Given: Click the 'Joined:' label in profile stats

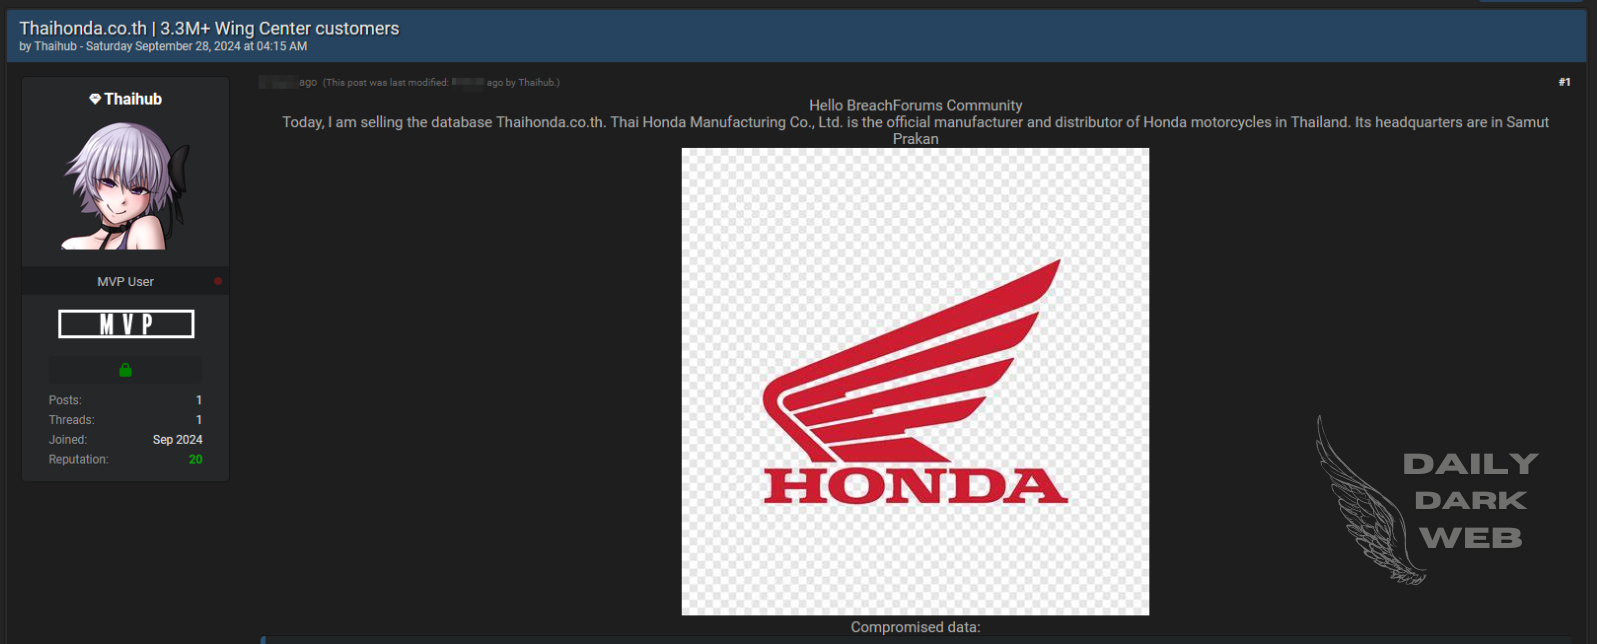Looking at the screenshot, I should 68,440.
